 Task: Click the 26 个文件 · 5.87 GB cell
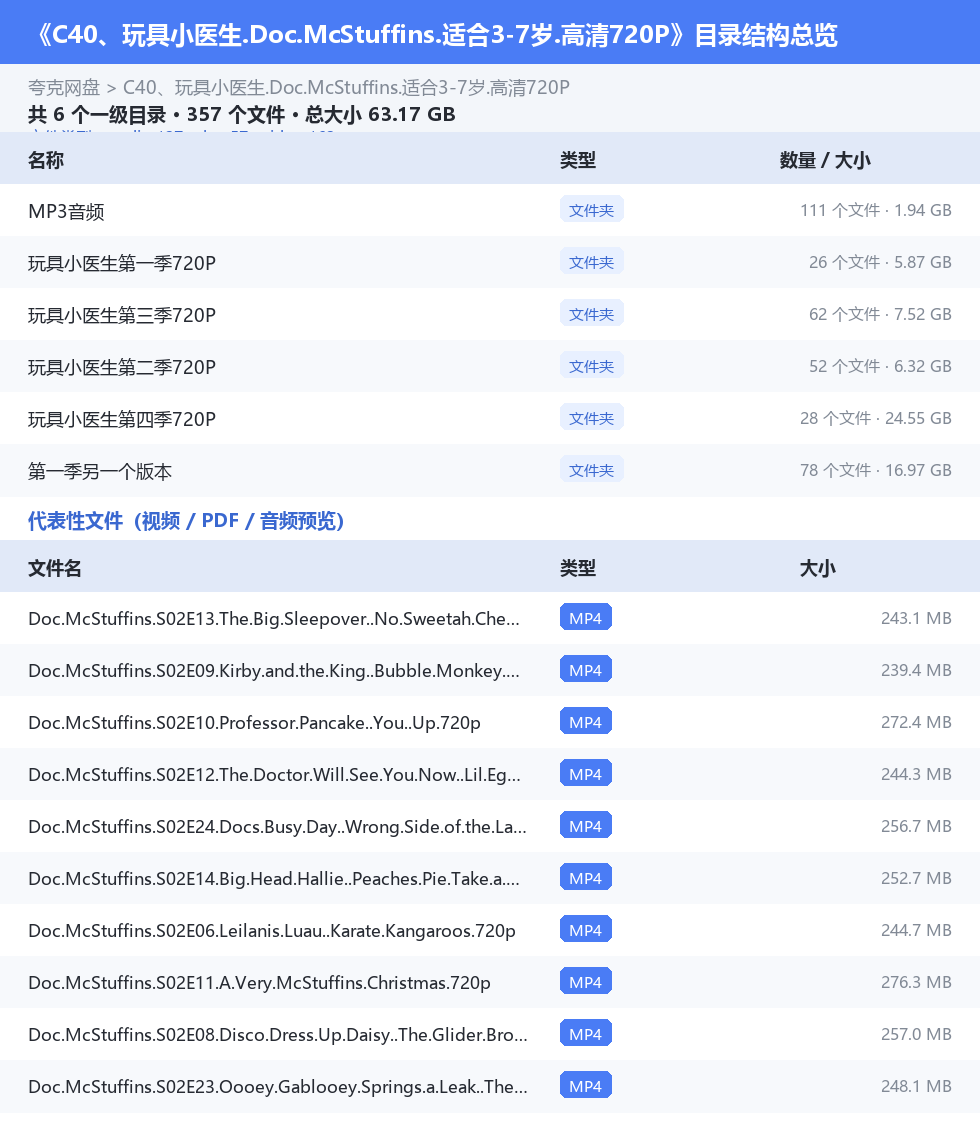pyautogui.click(x=880, y=262)
